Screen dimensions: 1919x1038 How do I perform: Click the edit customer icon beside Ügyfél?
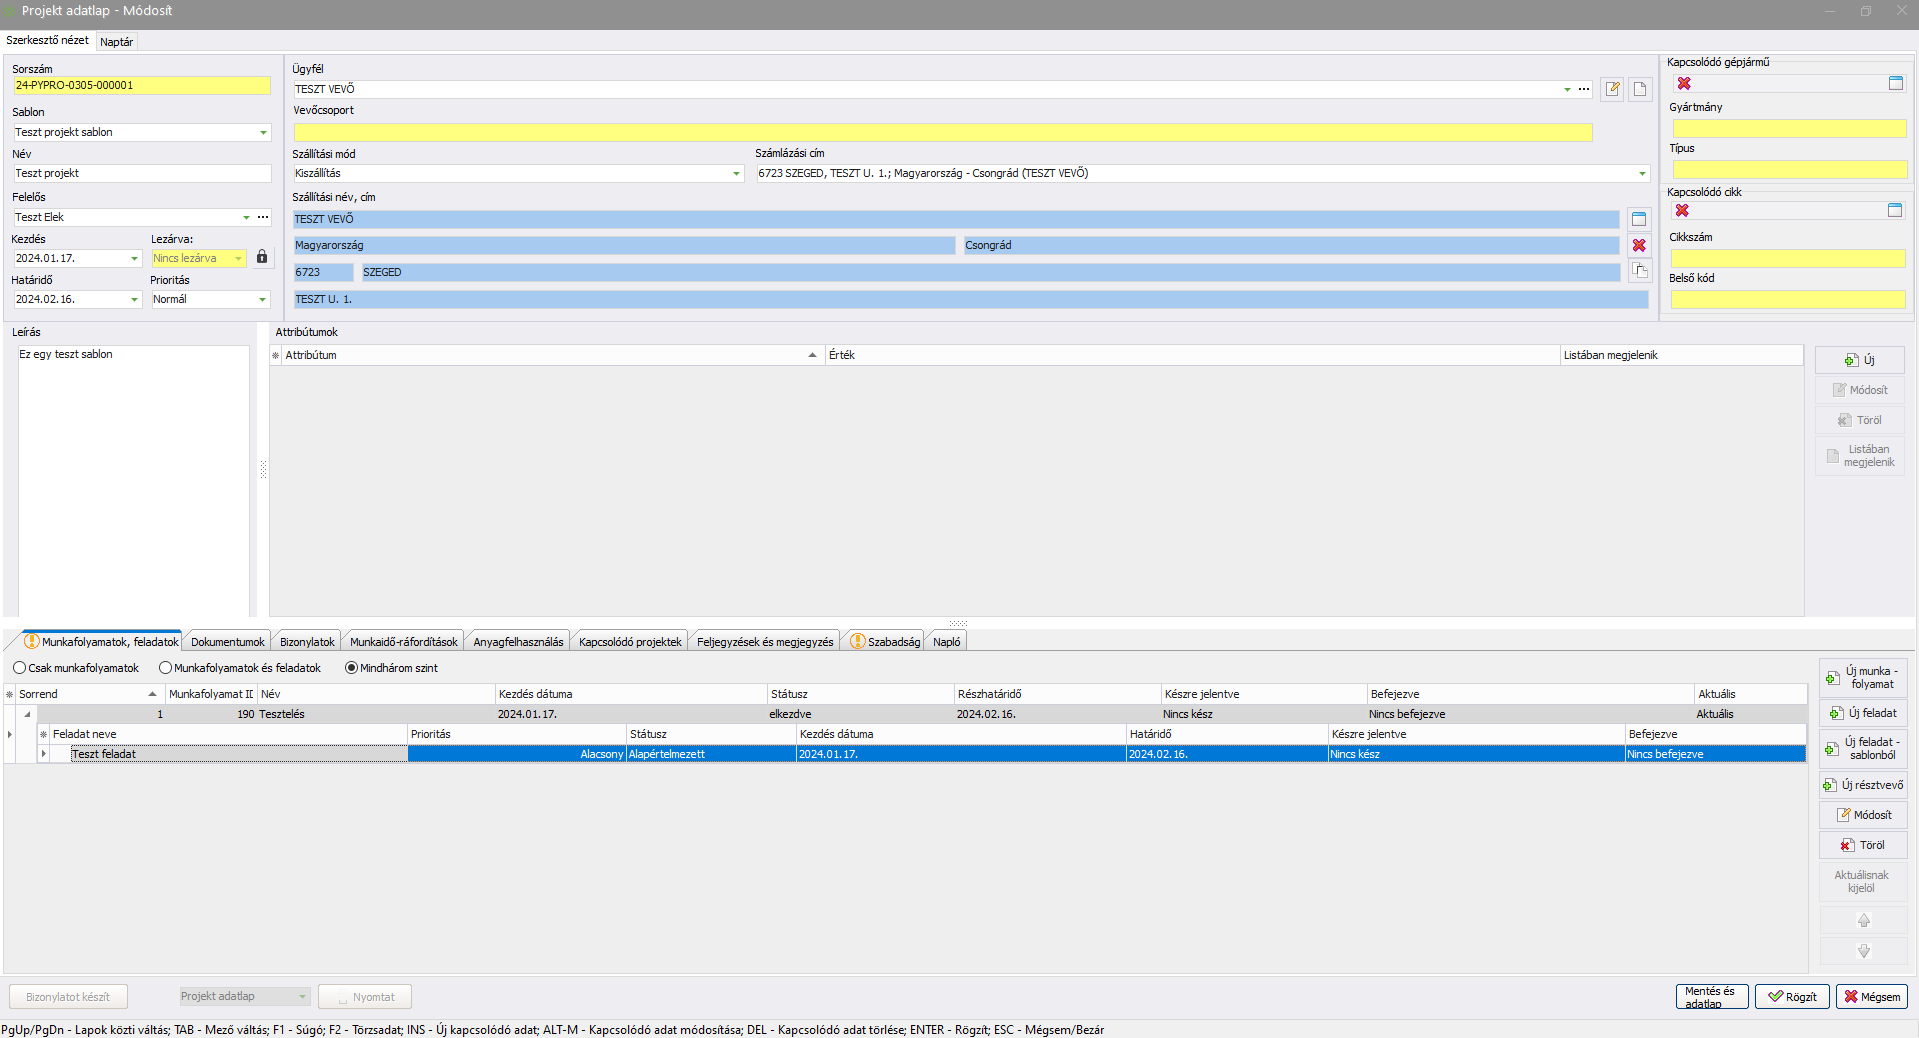click(x=1612, y=89)
